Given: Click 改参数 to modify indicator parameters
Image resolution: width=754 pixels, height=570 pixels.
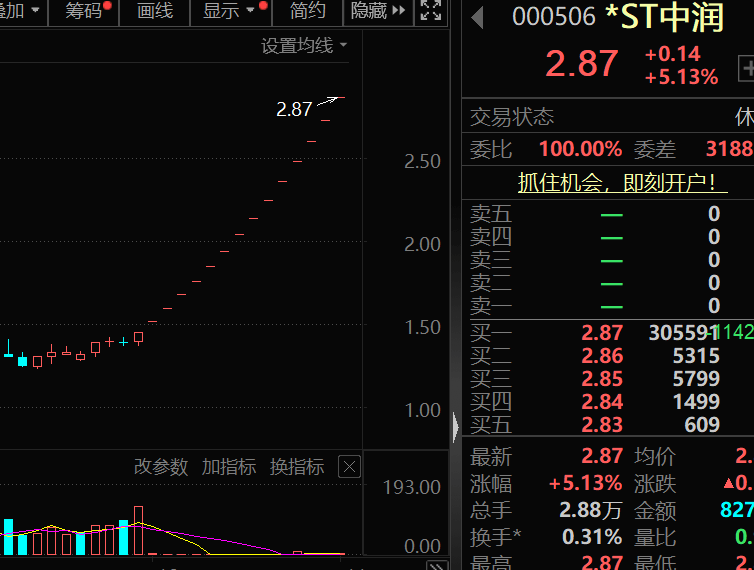Looking at the screenshot, I should click(161, 467).
